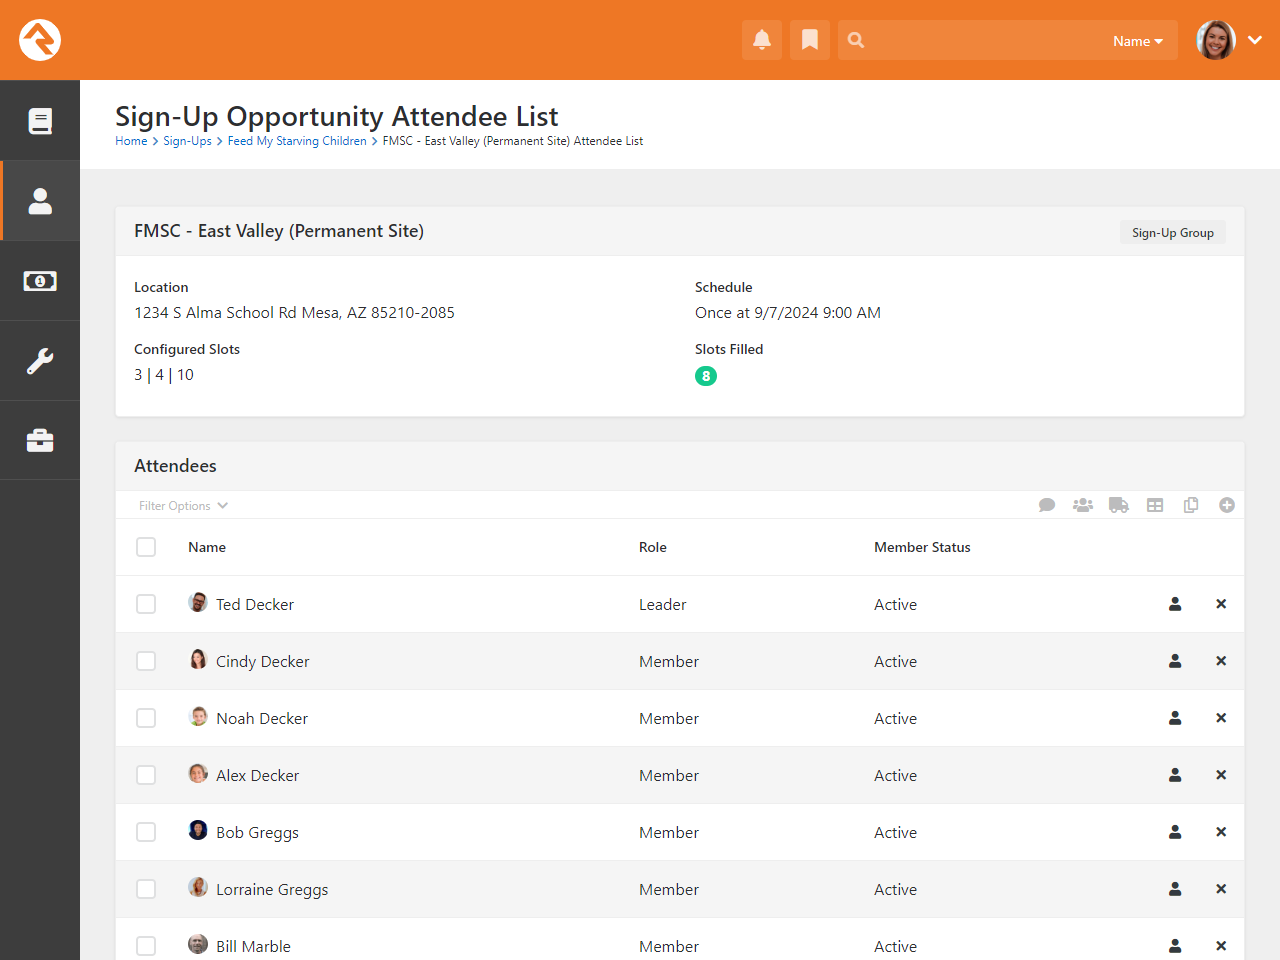Open the notifications bell
1280x960 pixels.
coord(762,40)
